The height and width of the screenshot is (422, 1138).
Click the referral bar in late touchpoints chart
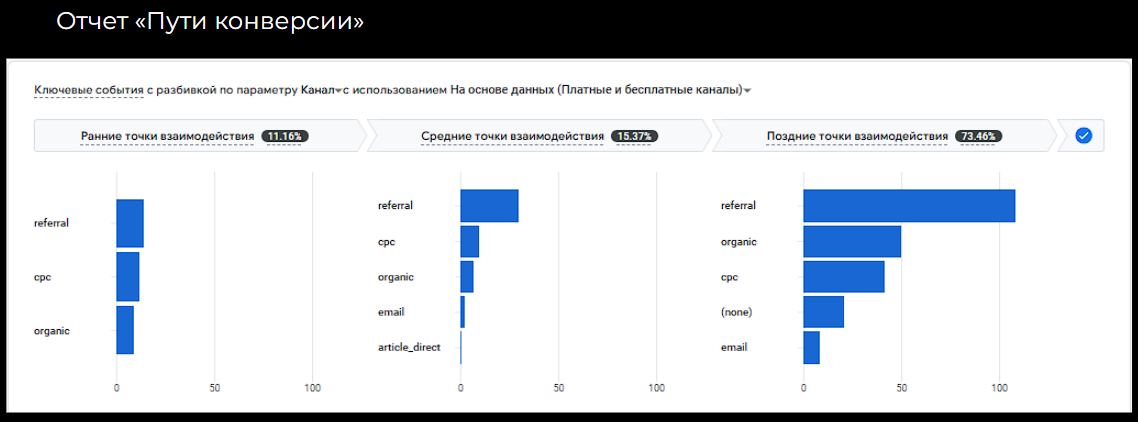pos(909,206)
